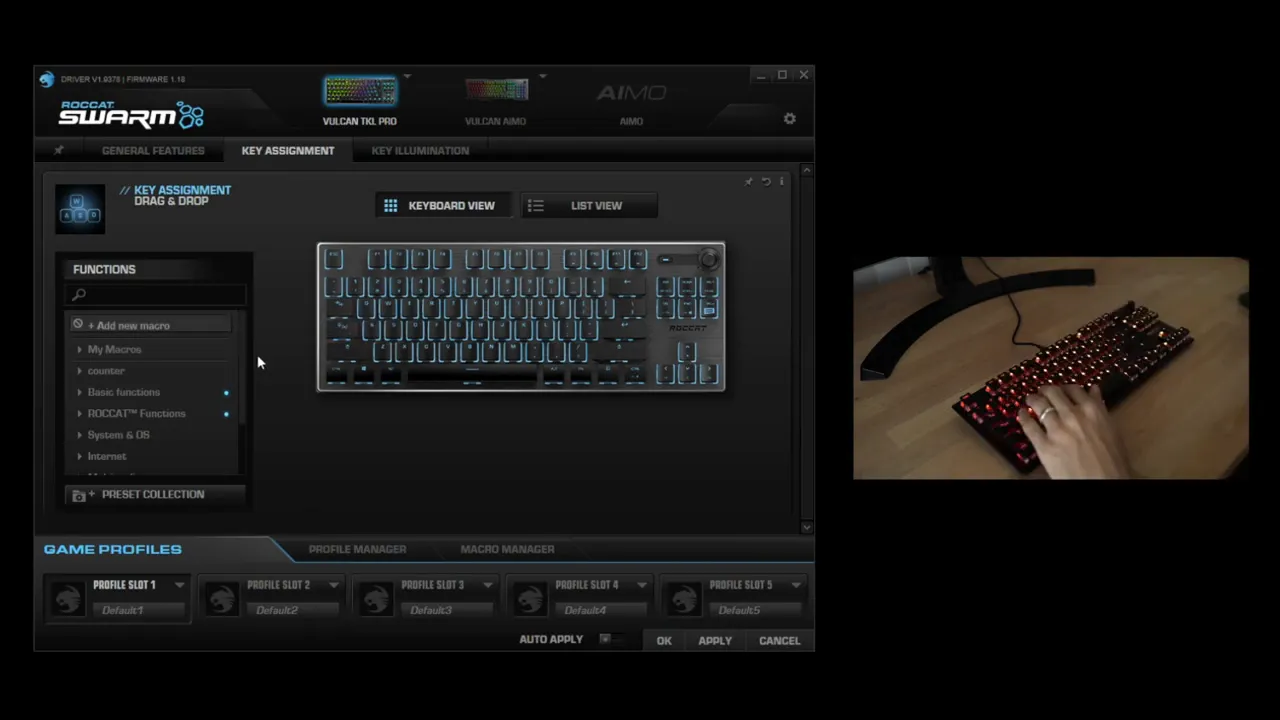Open the Preset Collection
Image resolution: width=1280 pixels, height=720 pixels.
pyautogui.click(x=155, y=495)
